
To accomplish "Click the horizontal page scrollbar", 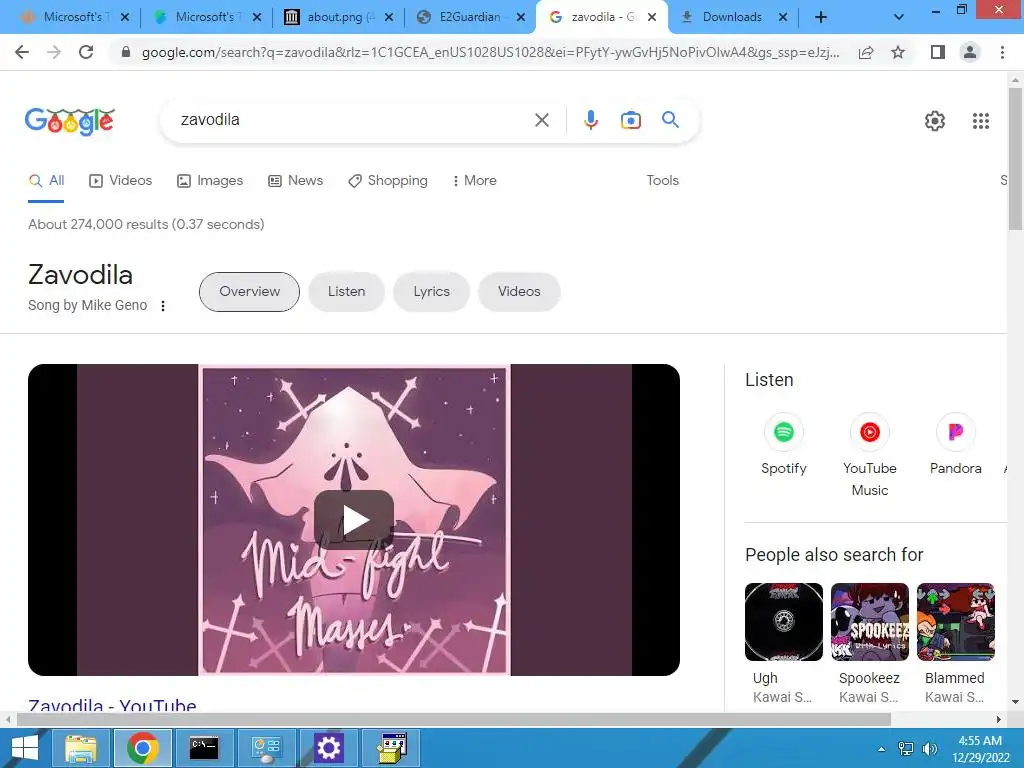I will pos(454,719).
